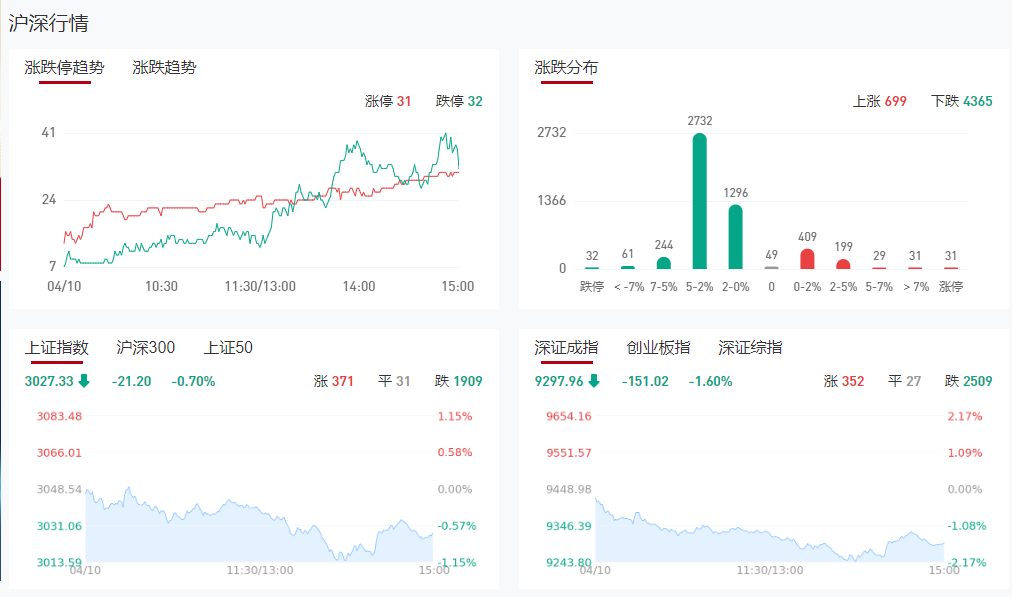The width and height of the screenshot is (1012, 597).
Task: Open the 涨跌分布 tab
Action: tap(566, 68)
